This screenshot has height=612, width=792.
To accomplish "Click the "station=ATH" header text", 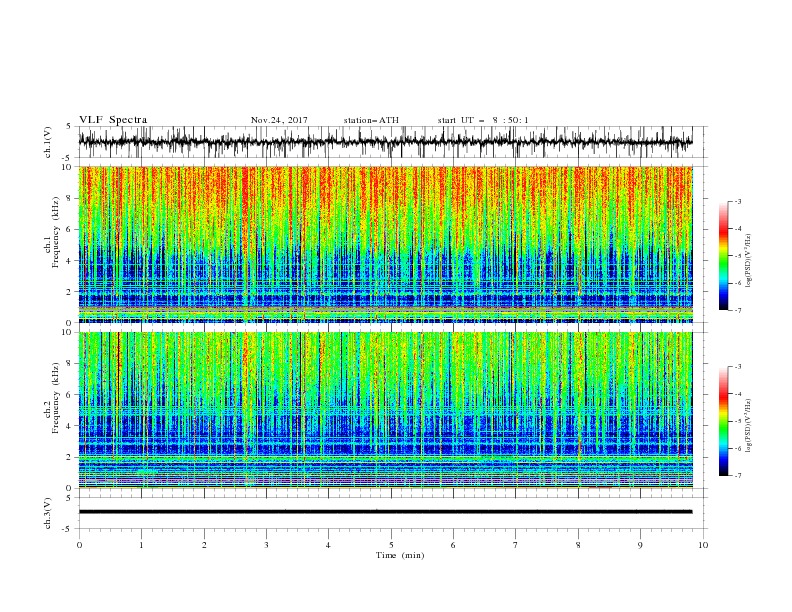I will 371,120.
